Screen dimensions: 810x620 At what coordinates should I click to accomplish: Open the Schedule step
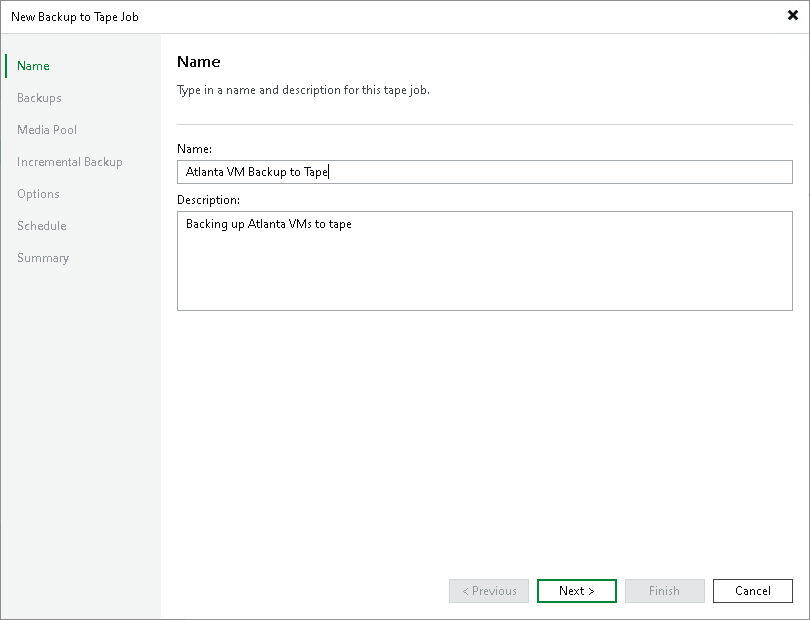point(42,226)
